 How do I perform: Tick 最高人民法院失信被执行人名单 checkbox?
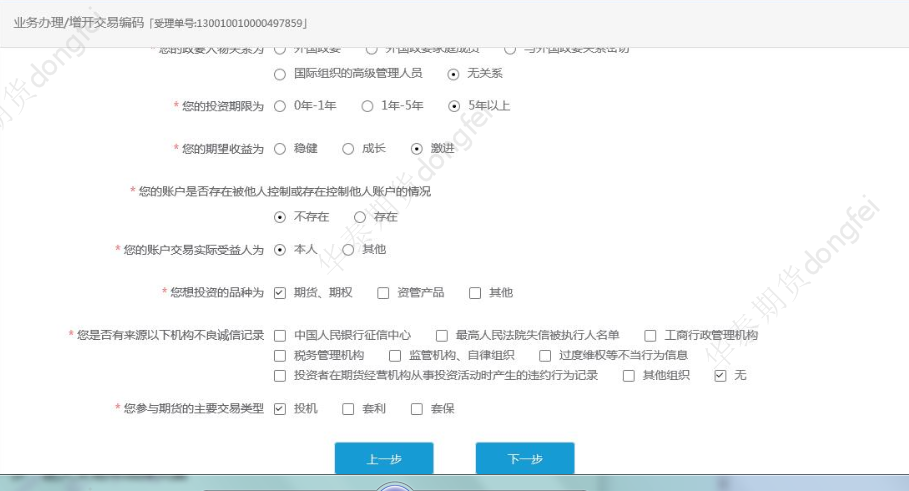(x=442, y=335)
